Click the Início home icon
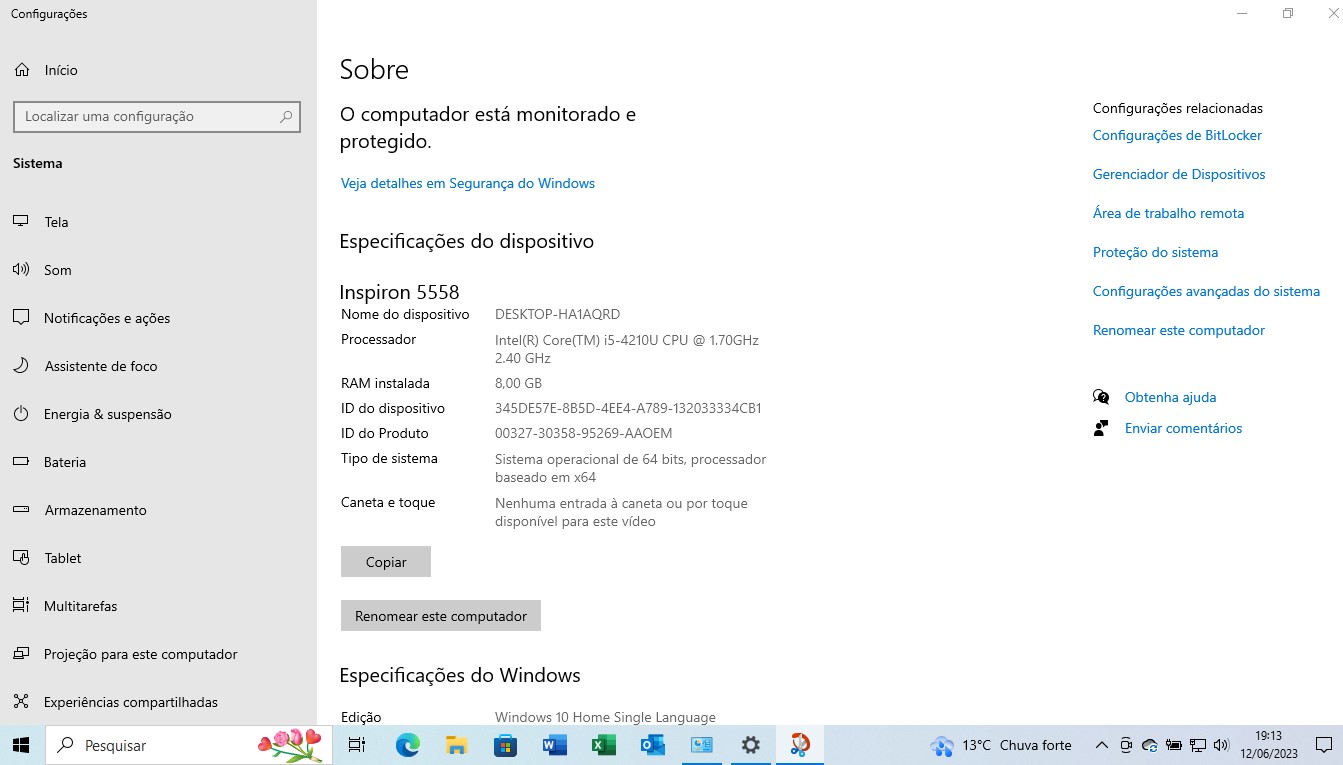1343x765 pixels. 21,70
